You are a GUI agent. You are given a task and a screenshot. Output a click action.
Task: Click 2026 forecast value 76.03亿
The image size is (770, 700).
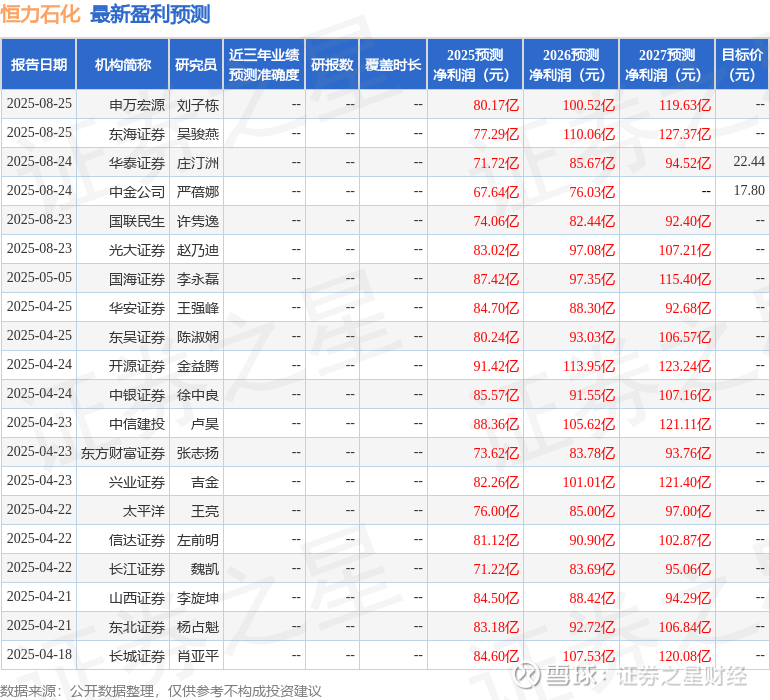592,192
